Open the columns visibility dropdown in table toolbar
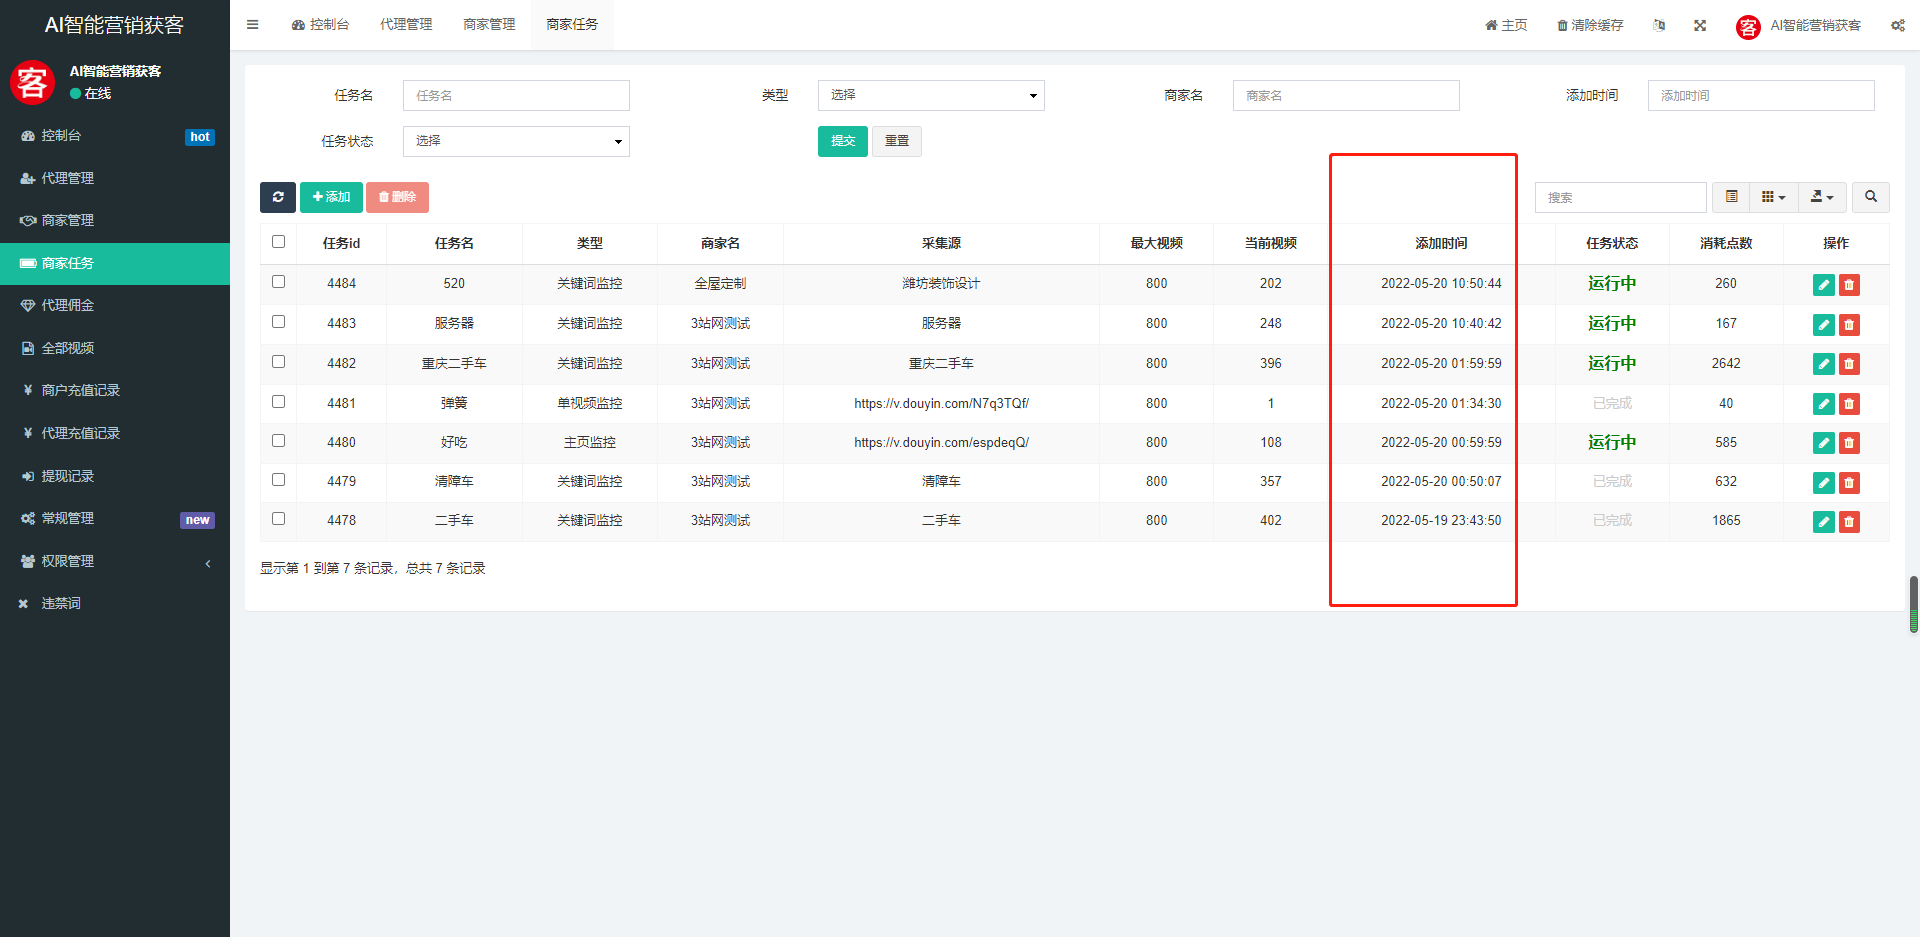 (1773, 197)
